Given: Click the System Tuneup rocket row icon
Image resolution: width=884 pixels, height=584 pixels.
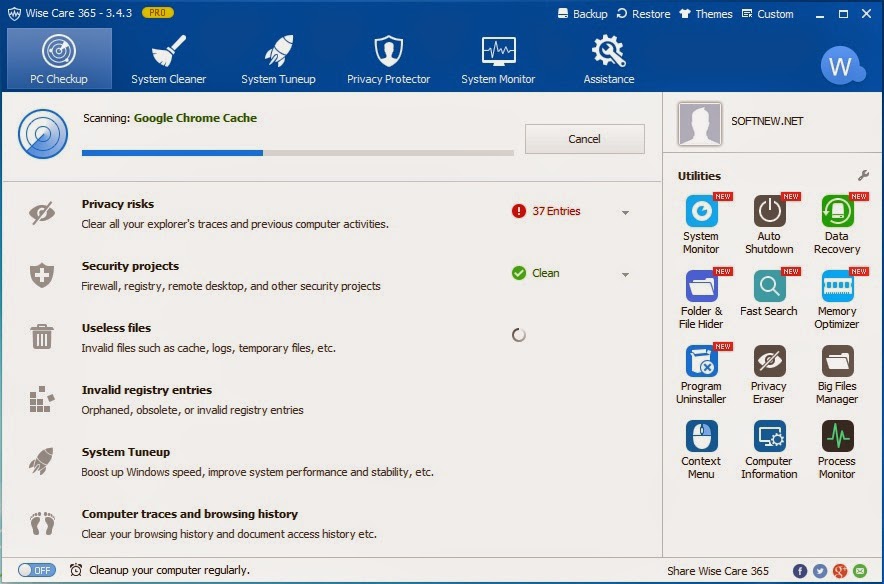Looking at the screenshot, I should click(x=42, y=461).
